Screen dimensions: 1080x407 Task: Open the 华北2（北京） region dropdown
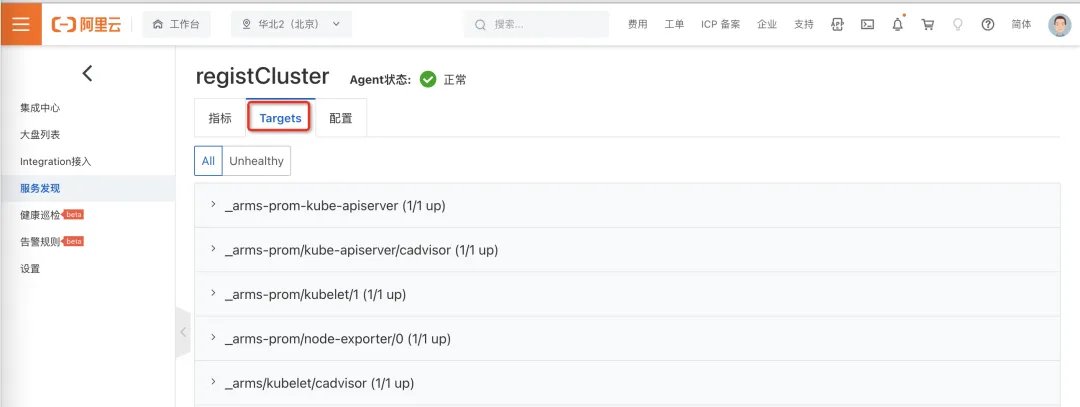click(291, 24)
